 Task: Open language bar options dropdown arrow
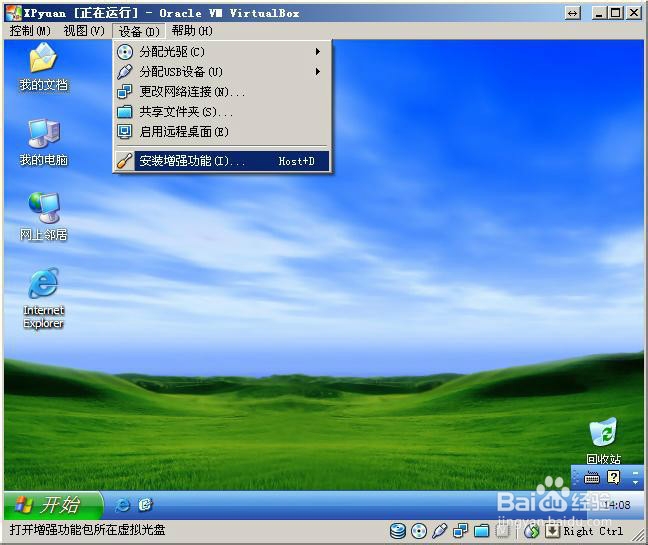(635, 483)
